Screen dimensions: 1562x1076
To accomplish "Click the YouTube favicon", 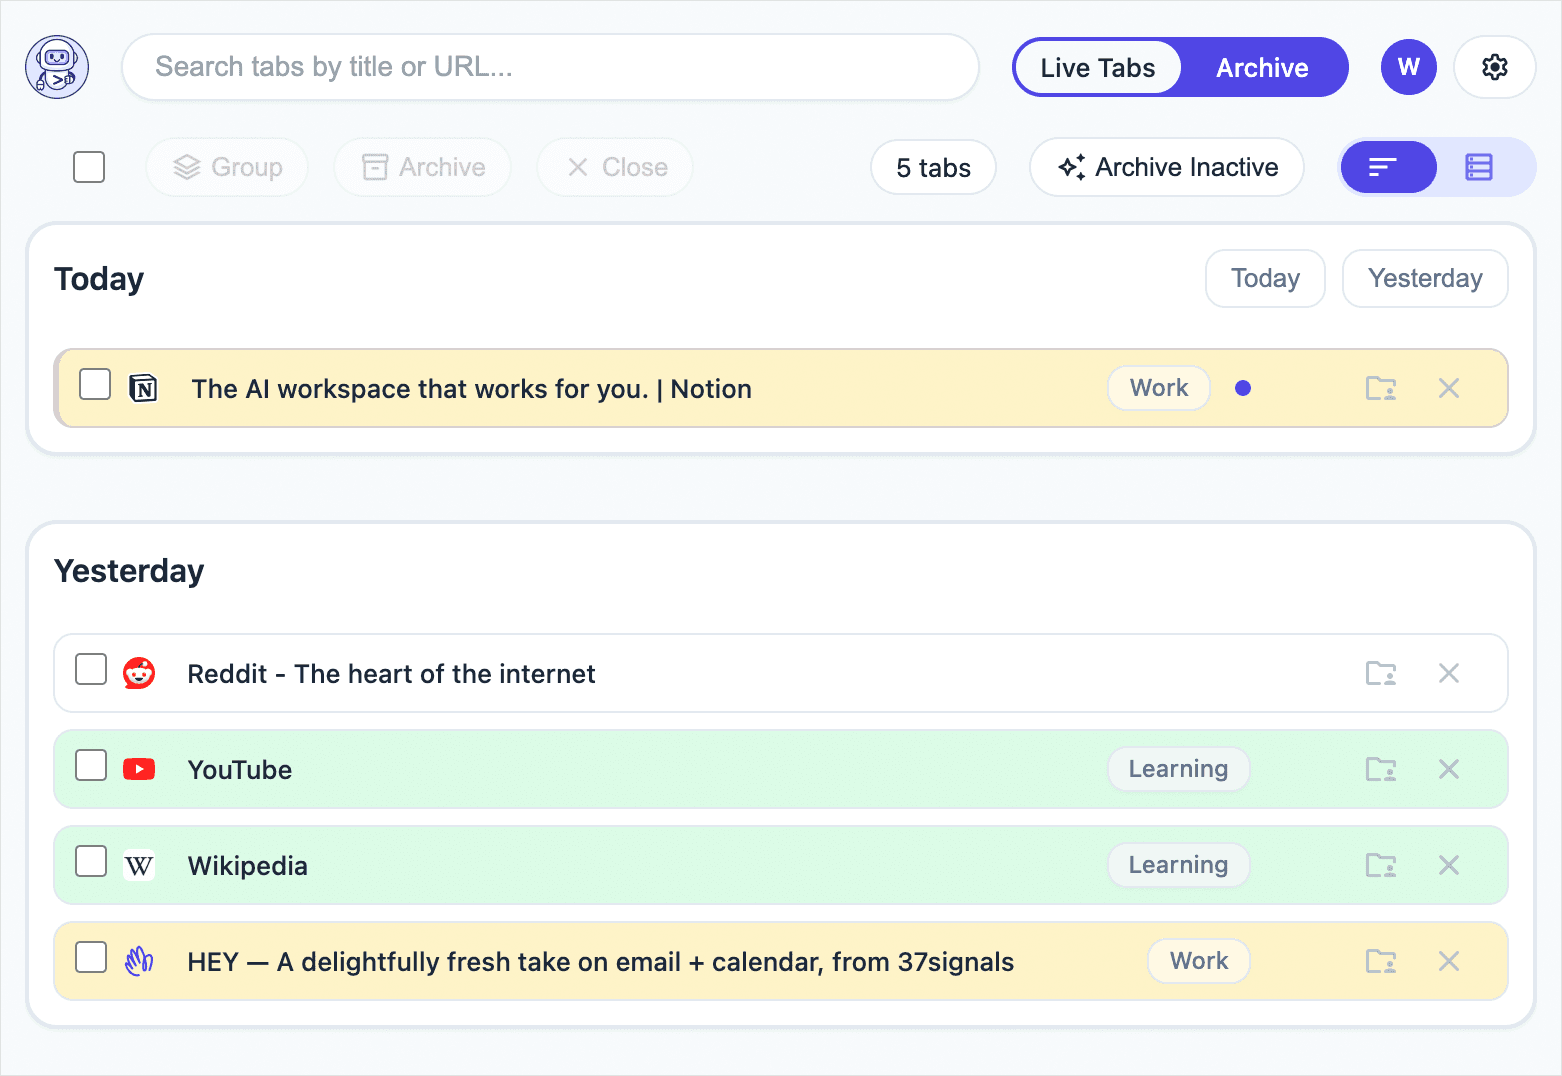I will (x=139, y=769).
